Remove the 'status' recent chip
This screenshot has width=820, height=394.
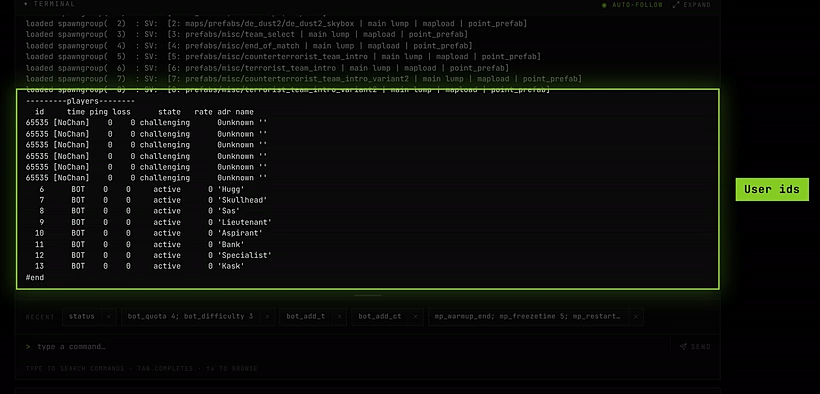pyautogui.click(x=108, y=317)
